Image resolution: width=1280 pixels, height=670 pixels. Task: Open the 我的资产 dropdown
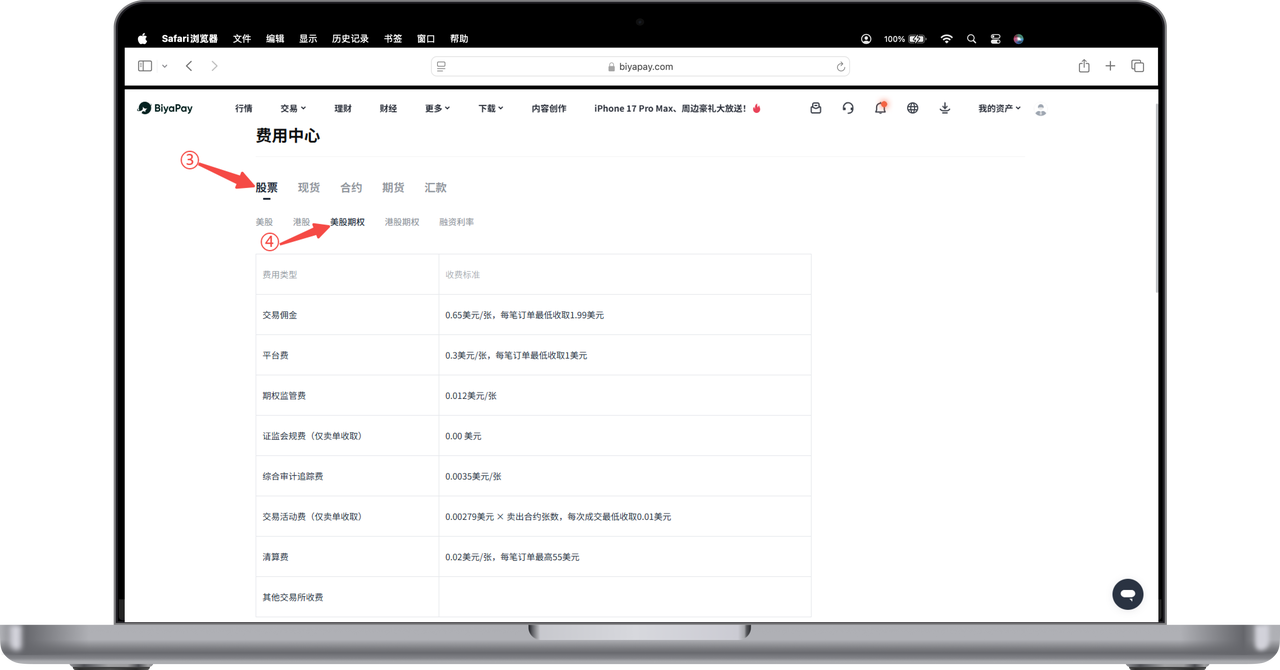[x=999, y=108]
